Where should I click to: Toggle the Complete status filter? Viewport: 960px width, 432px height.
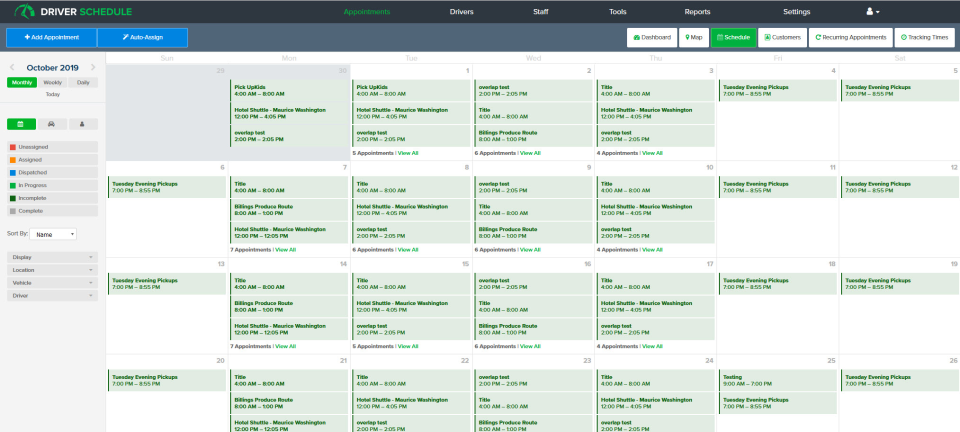pyautogui.click(x=53, y=211)
